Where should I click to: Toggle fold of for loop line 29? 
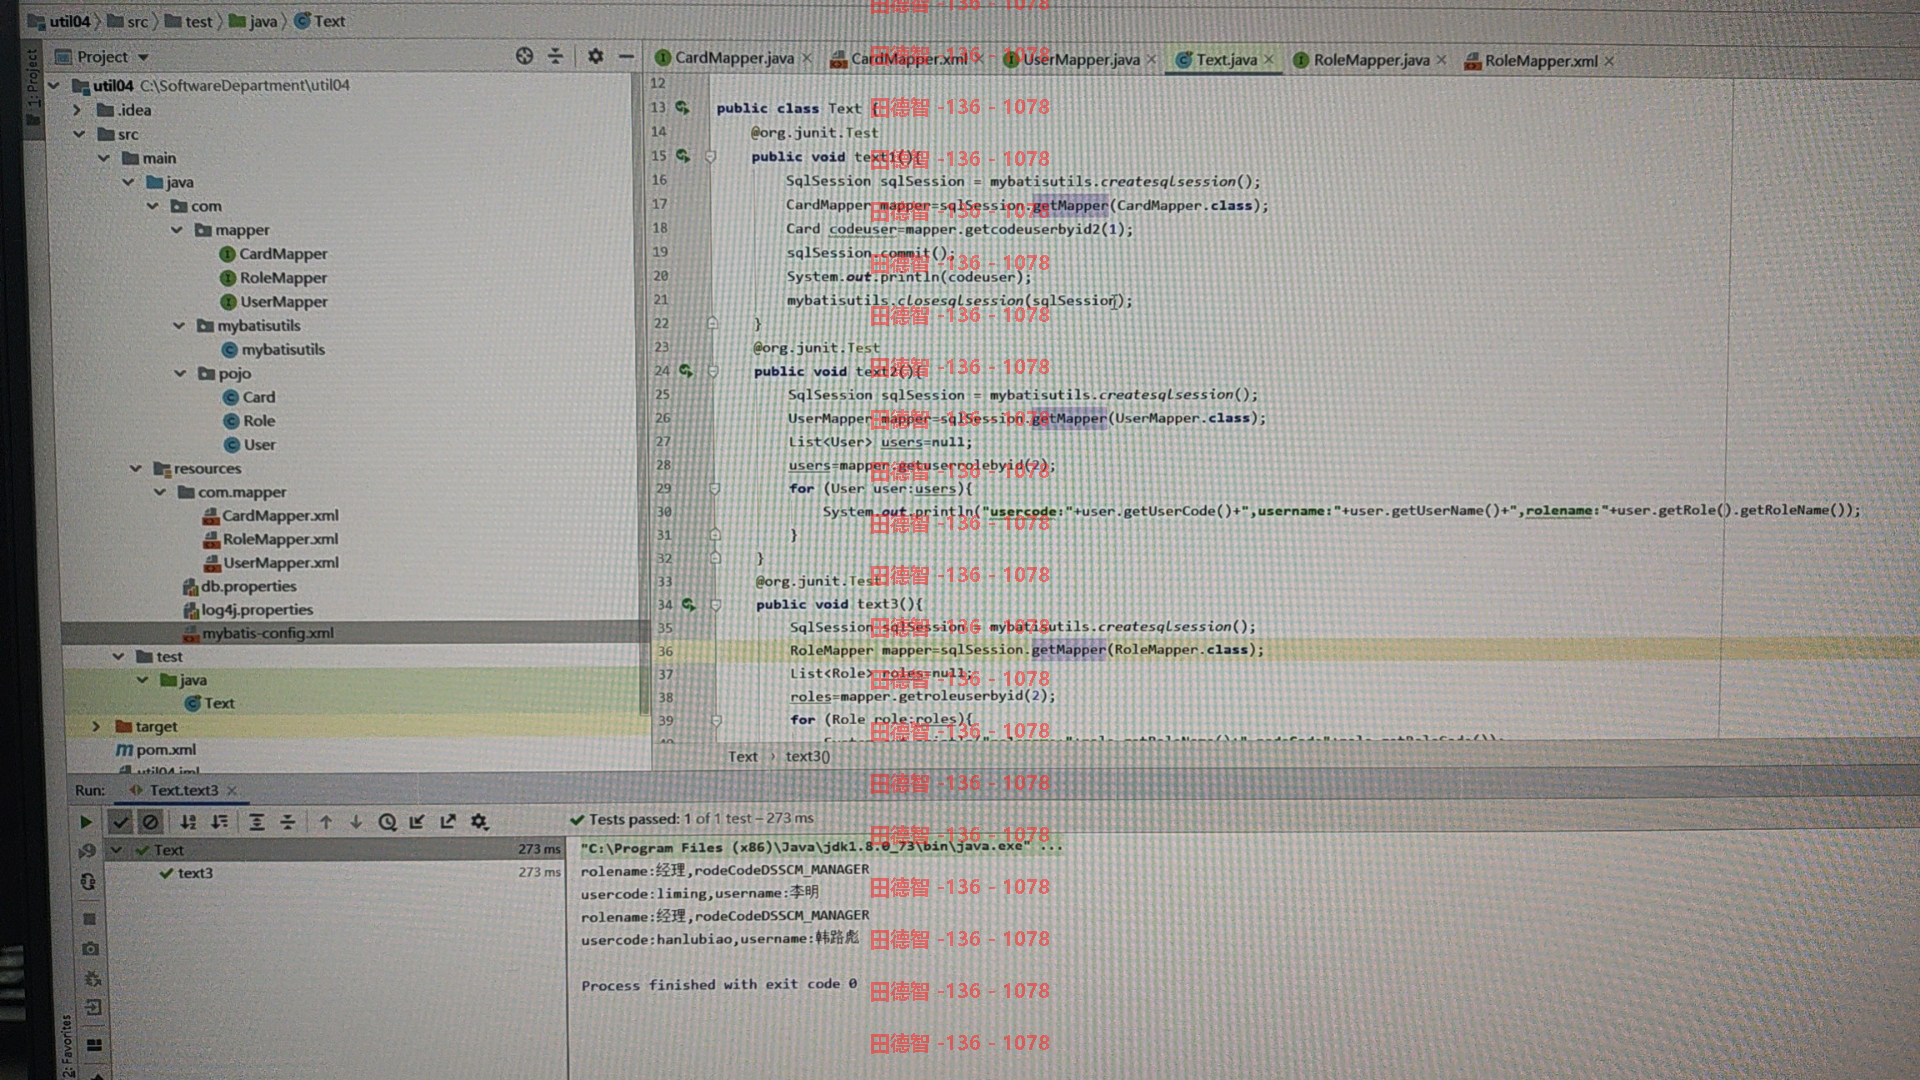pos(714,488)
